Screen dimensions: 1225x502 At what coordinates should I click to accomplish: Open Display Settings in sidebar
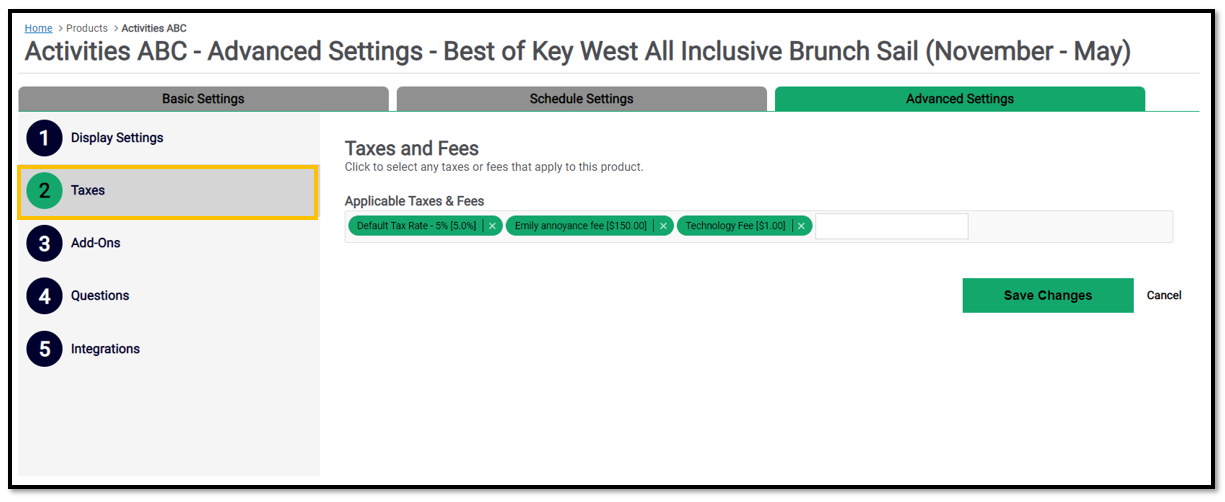click(117, 138)
